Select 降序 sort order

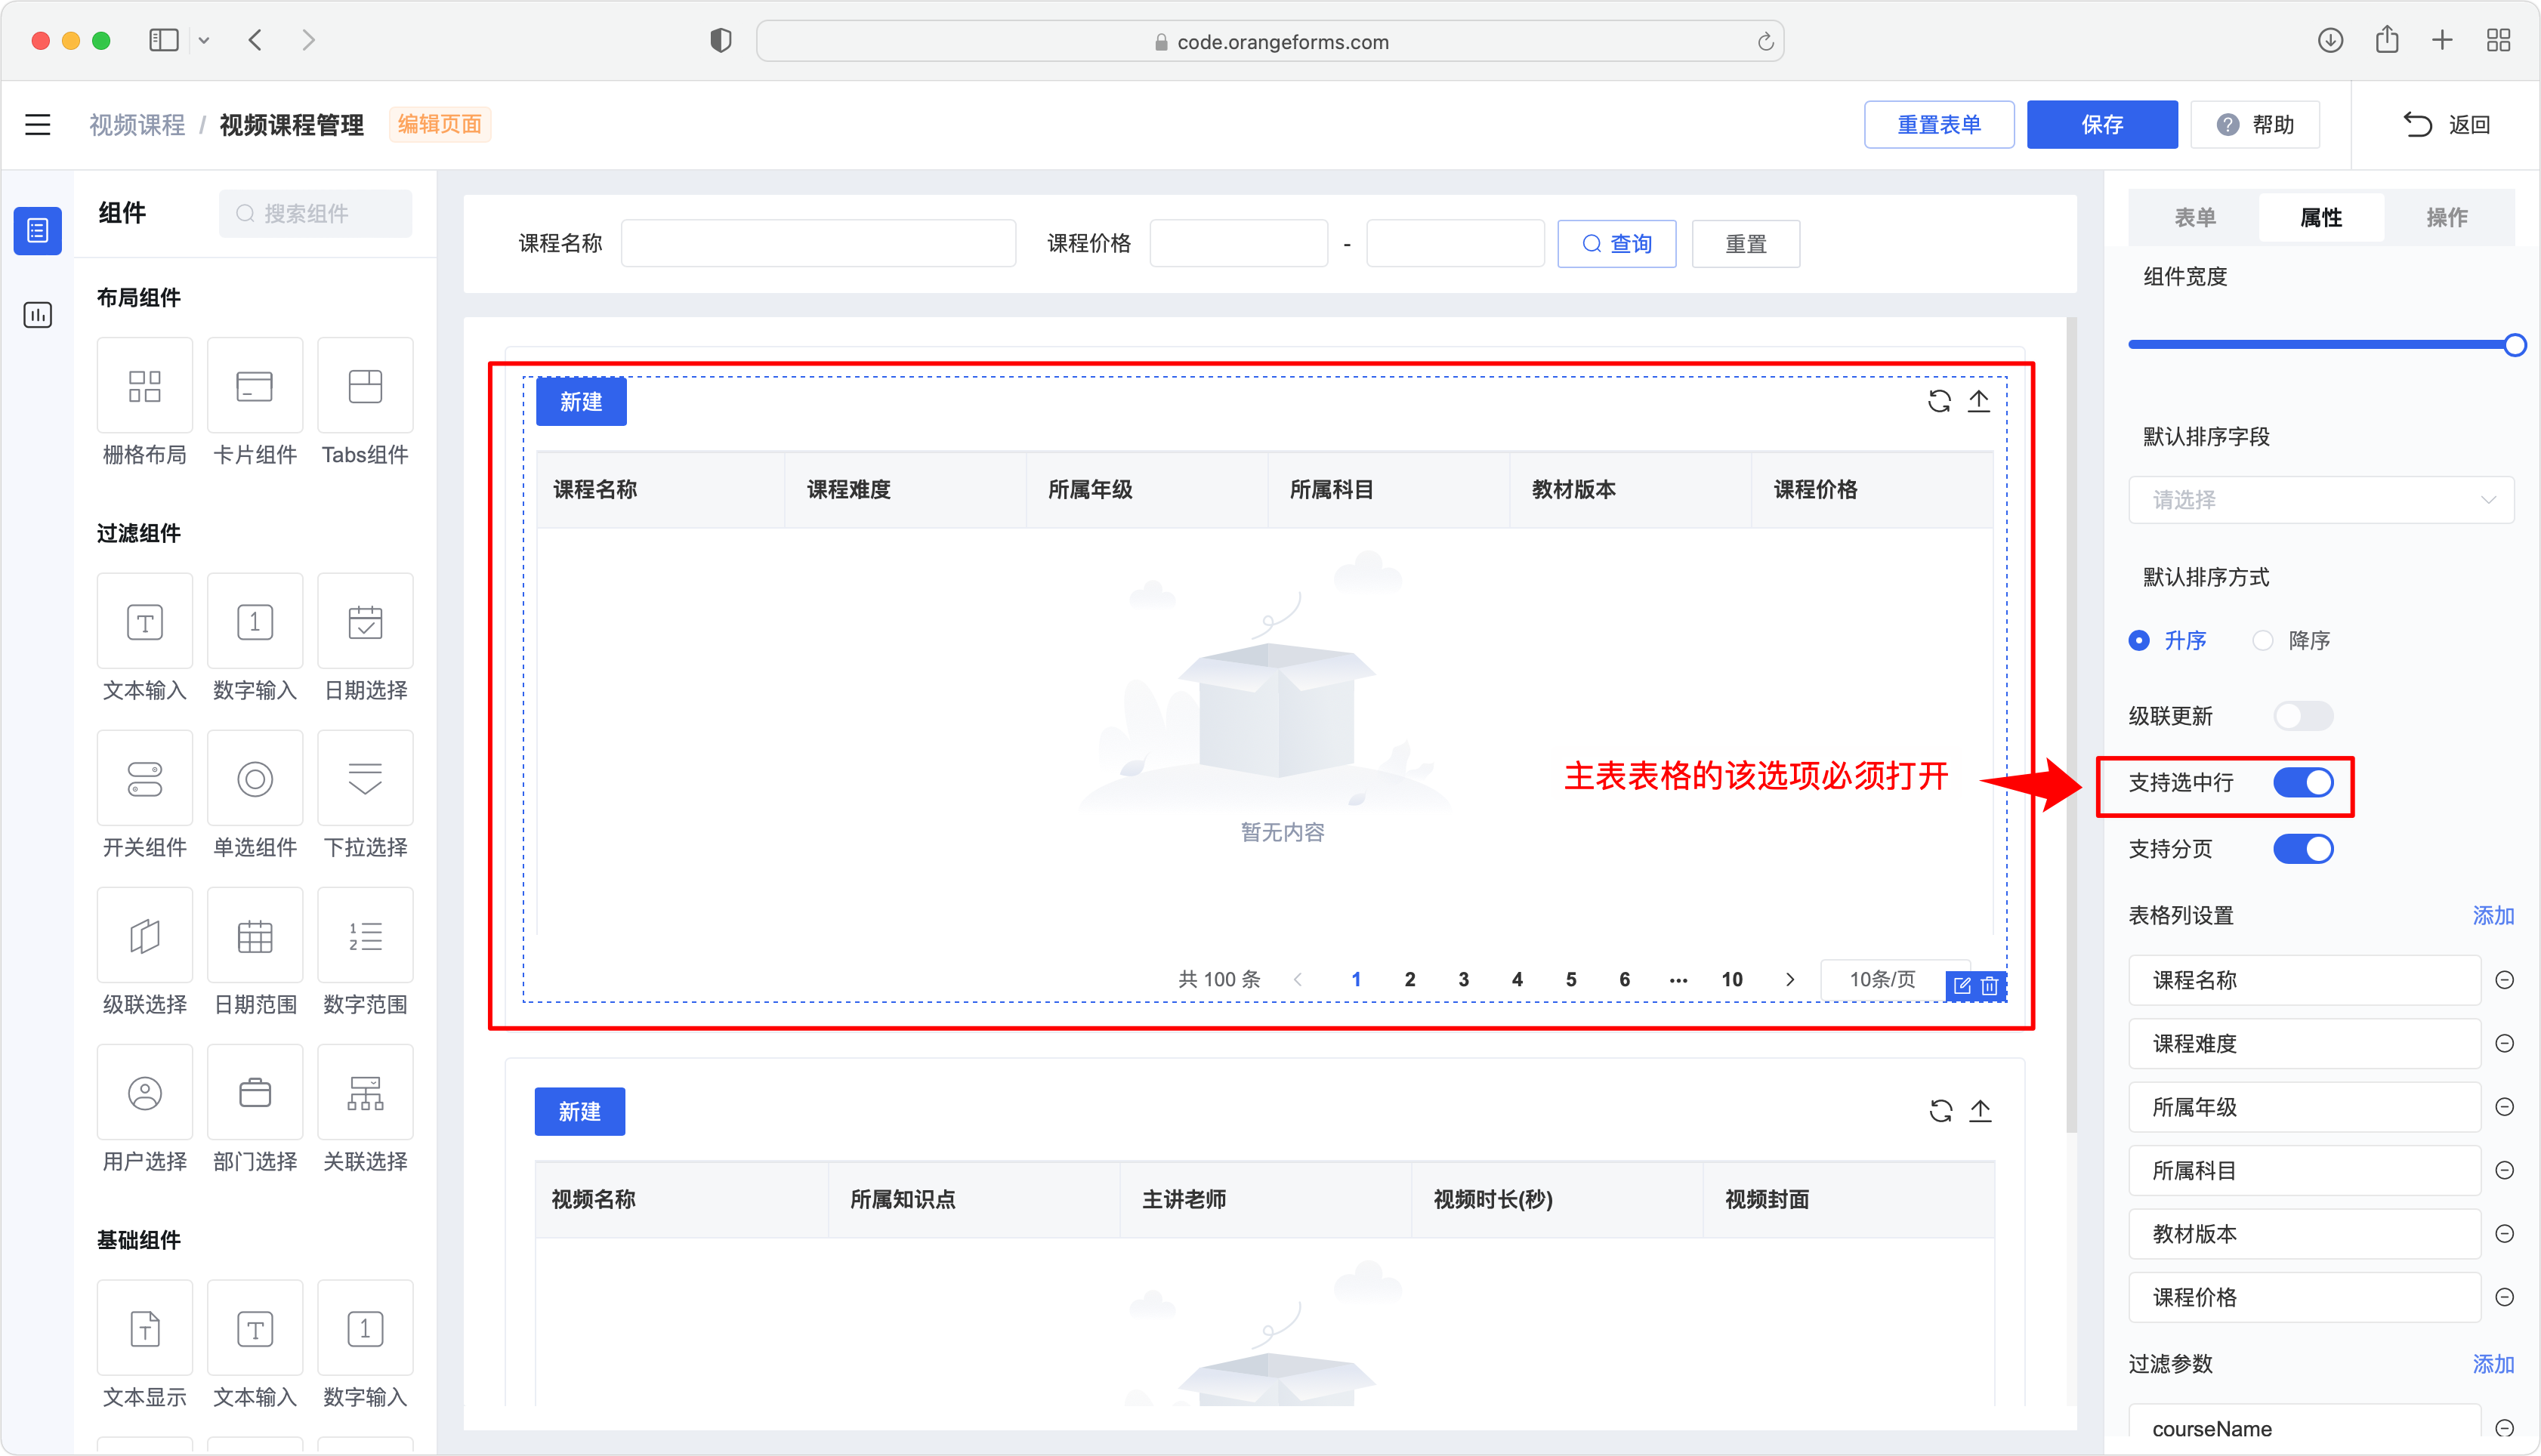click(x=2291, y=640)
